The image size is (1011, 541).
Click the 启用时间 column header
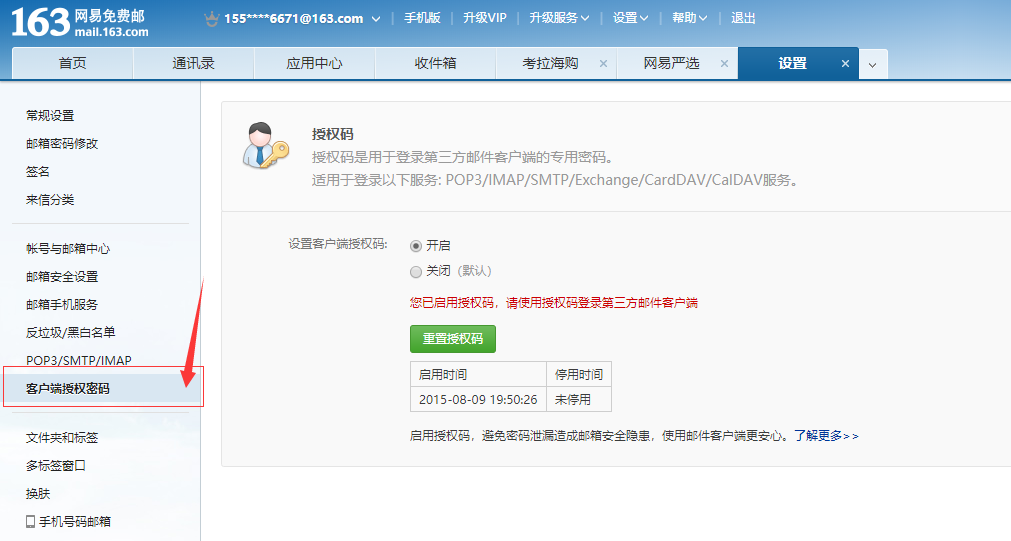pos(478,375)
